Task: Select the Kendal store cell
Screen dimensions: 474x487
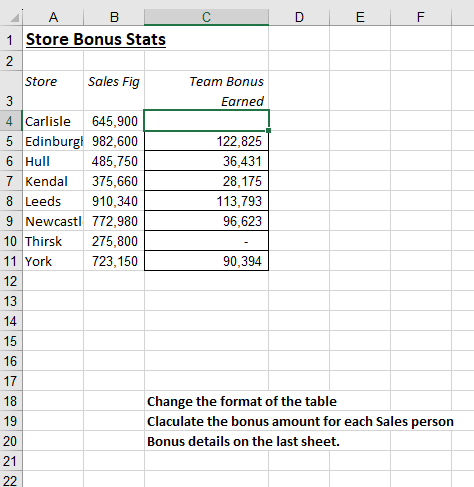Action: pos(53,181)
